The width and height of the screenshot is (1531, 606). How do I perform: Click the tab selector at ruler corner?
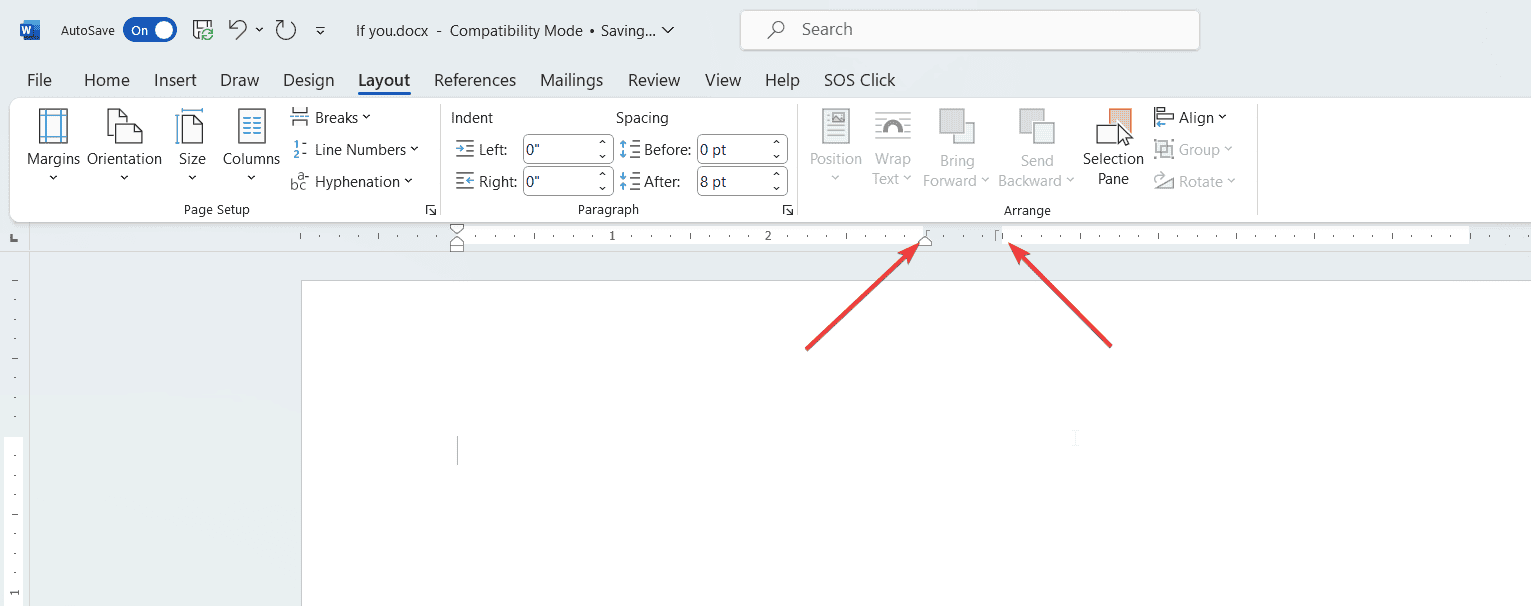click(14, 238)
